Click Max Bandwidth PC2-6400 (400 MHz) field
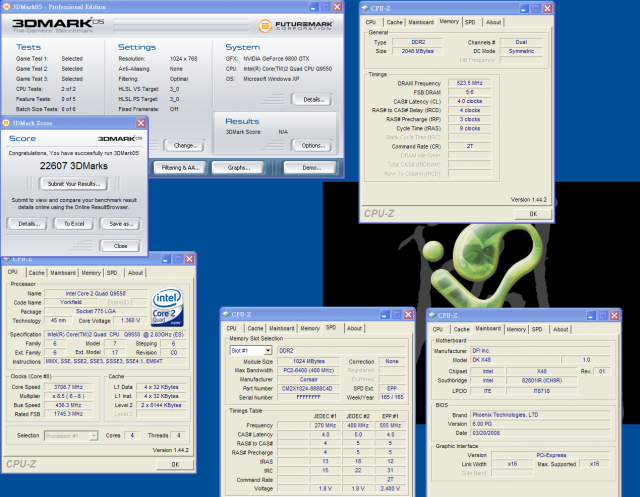The image size is (640, 497). [x=308, y=371]
